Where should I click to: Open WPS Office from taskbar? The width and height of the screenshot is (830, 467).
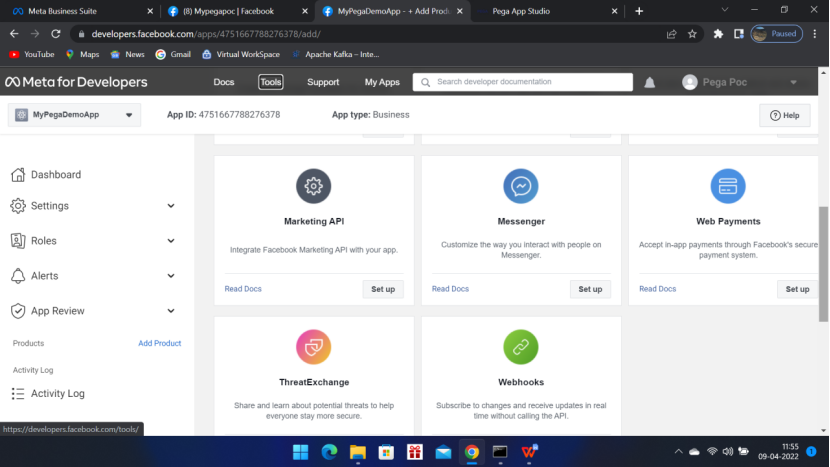coord(529,452)
